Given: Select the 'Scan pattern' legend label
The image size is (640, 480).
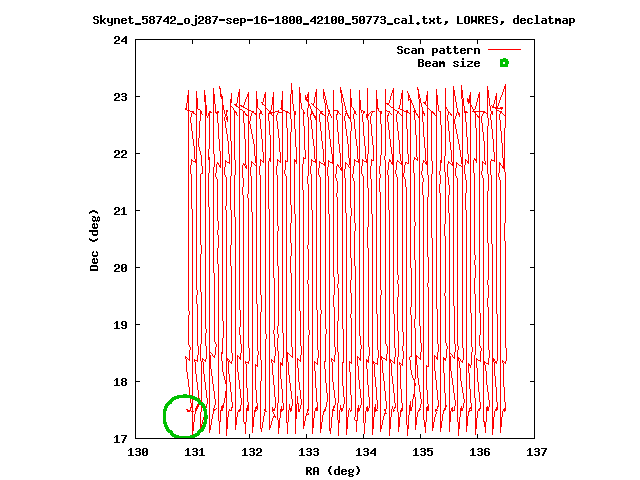Looking at the screenshot, I should 438,50.
